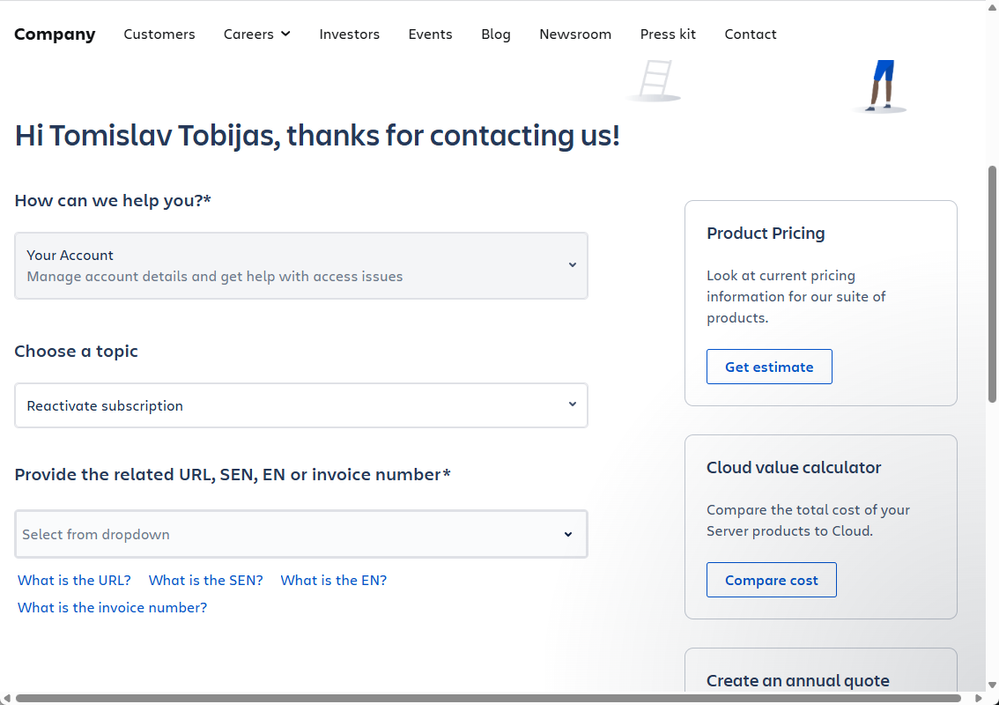Open the 'What is the EN?' link
Screen dimensions: 999x705
point(333,580)
